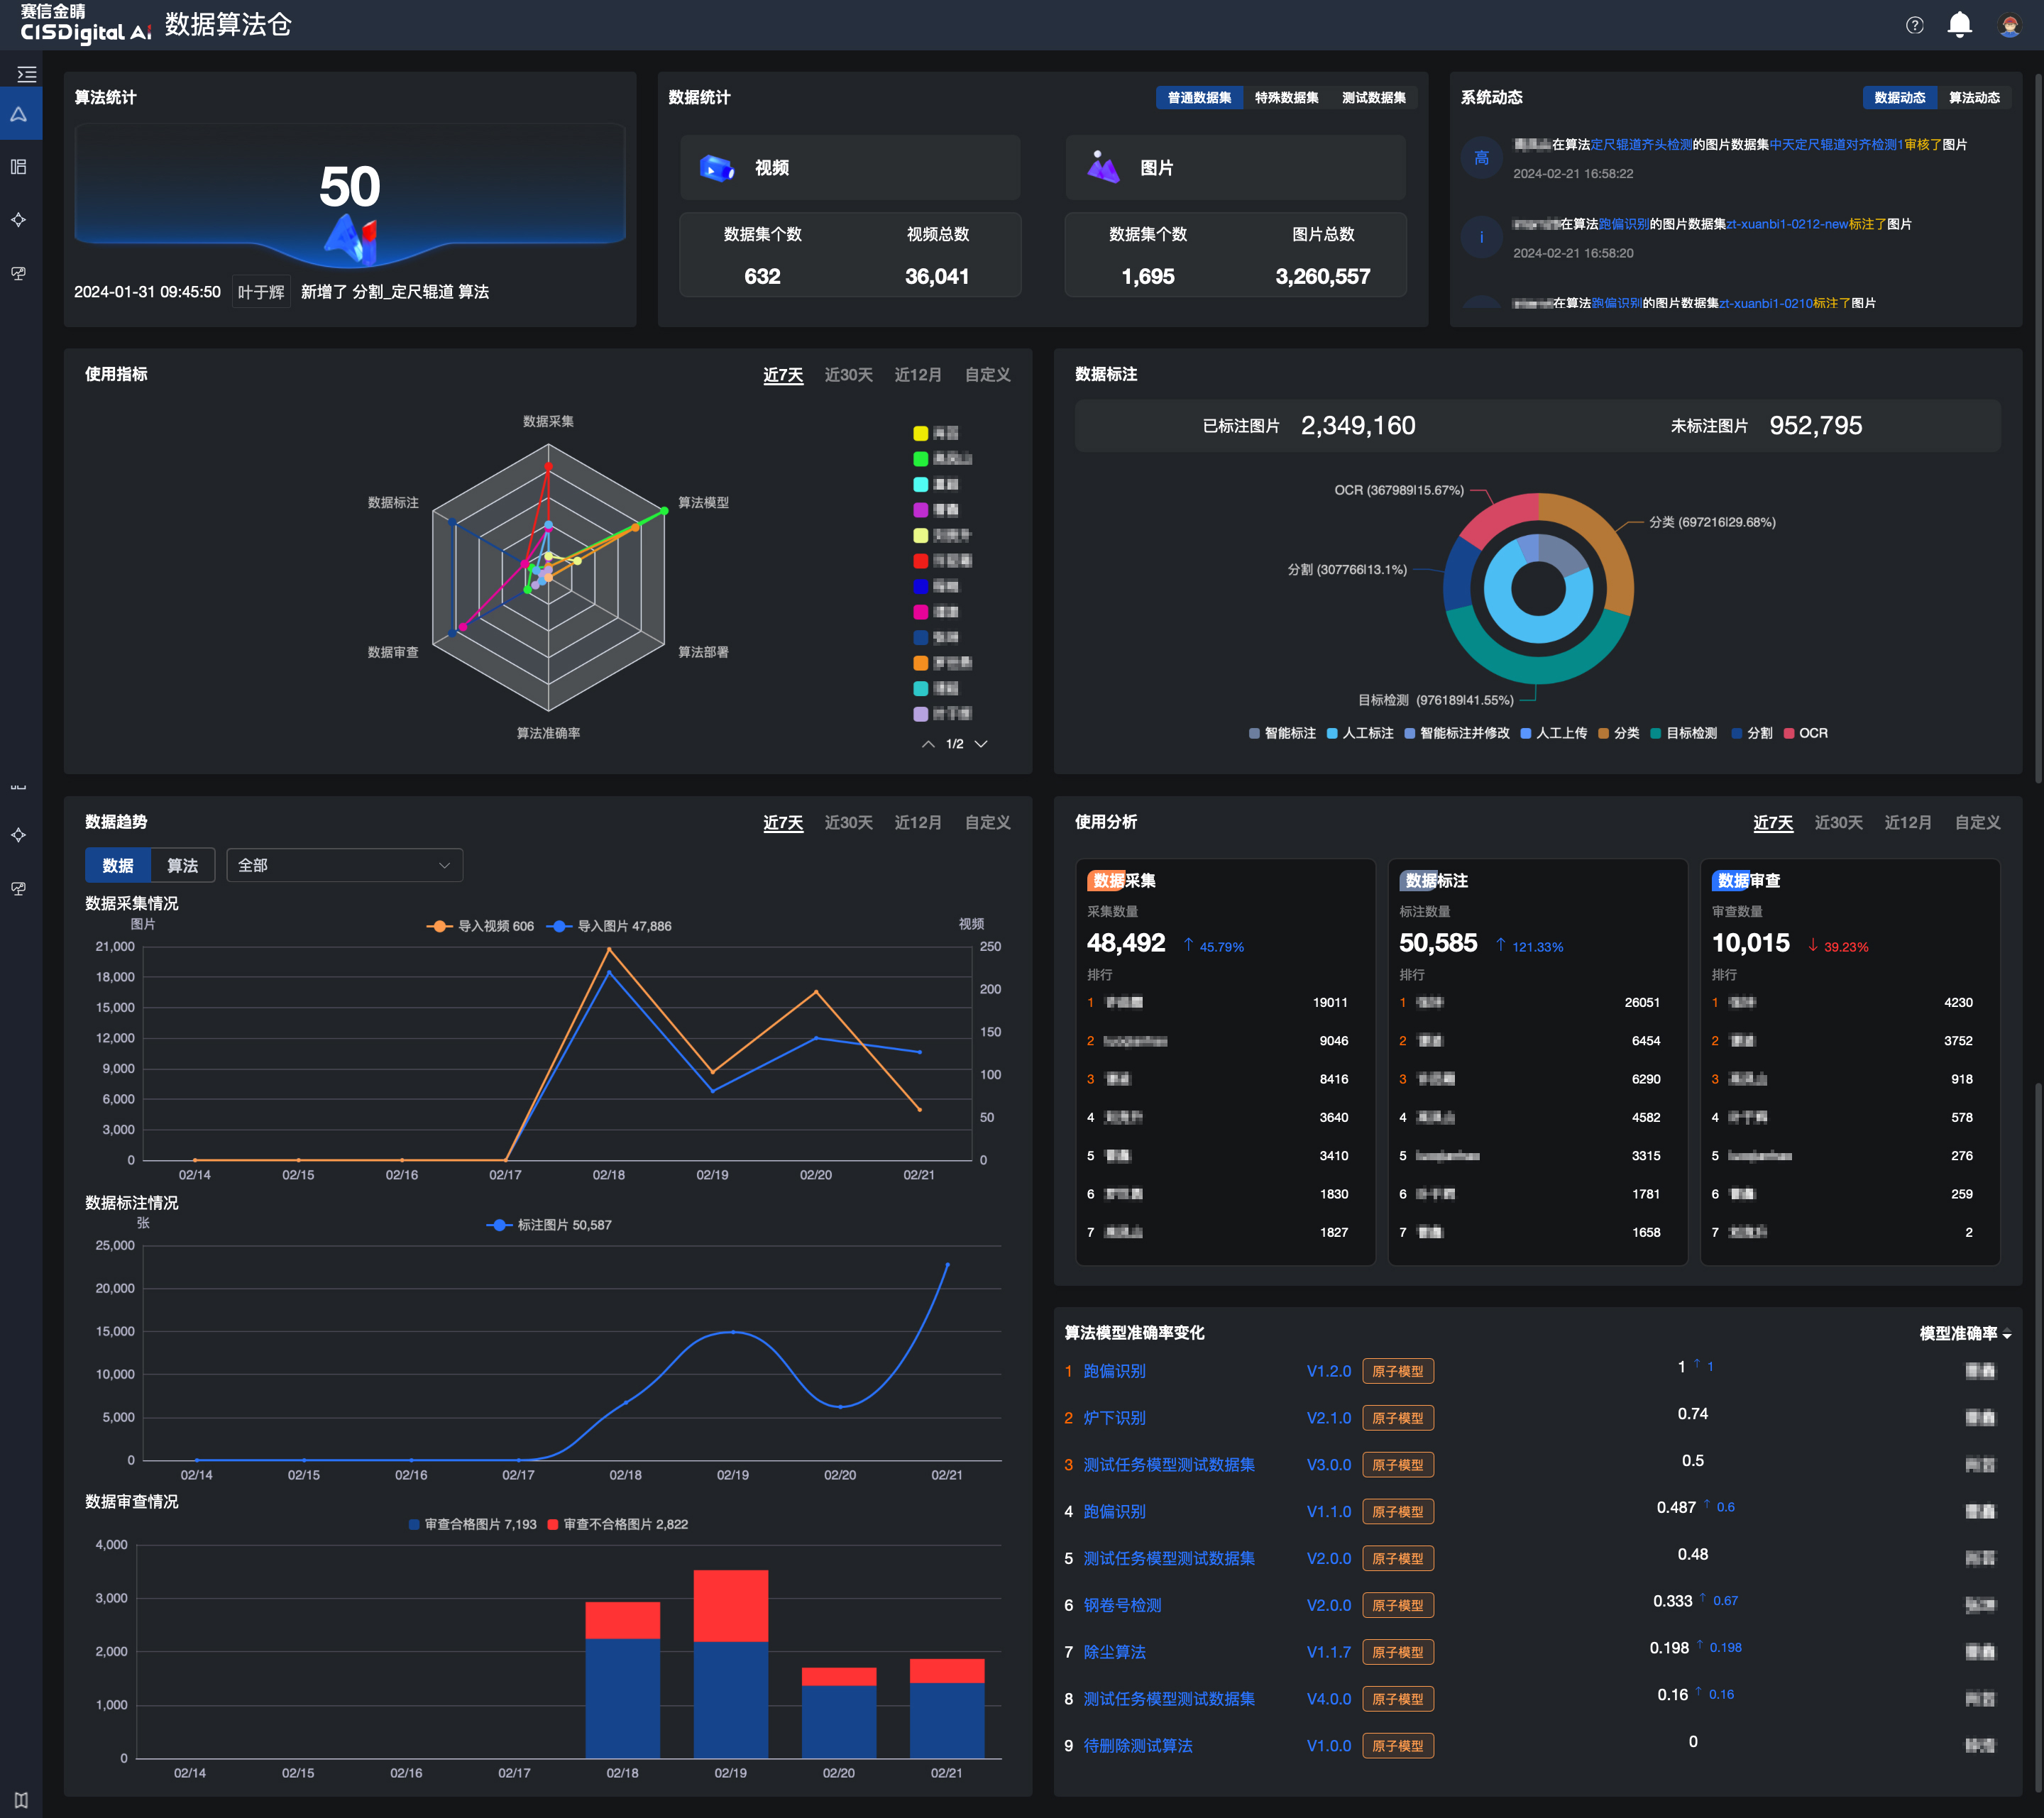Screen dimensions: 2044x1818
Task: Open the 除尘算法 link
Action: pos(1115,1652)
